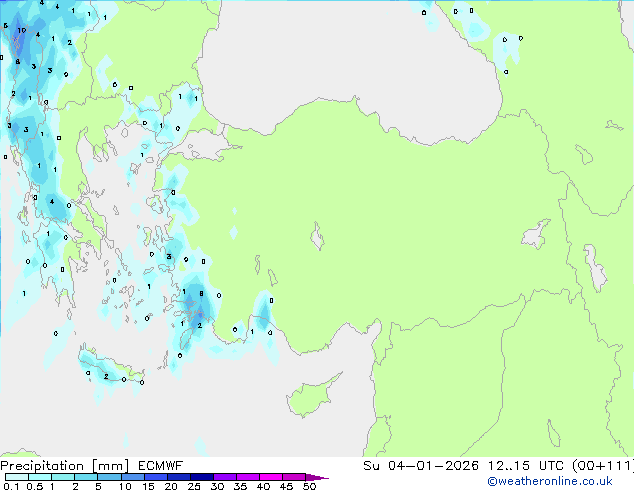Select the legend swatch between 5 and 10
The height and width of the screenshot is (490, 634).
[x=109, y=477]
